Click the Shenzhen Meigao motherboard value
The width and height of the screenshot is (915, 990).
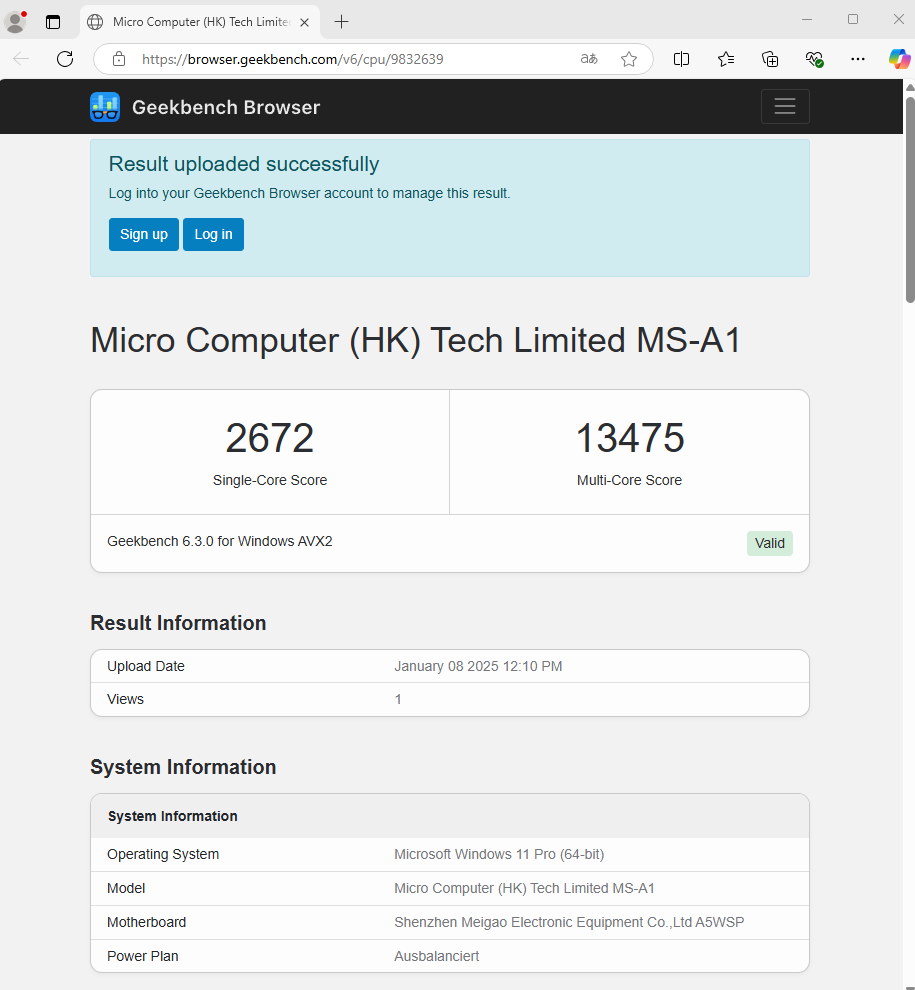(x=569, y=922)
